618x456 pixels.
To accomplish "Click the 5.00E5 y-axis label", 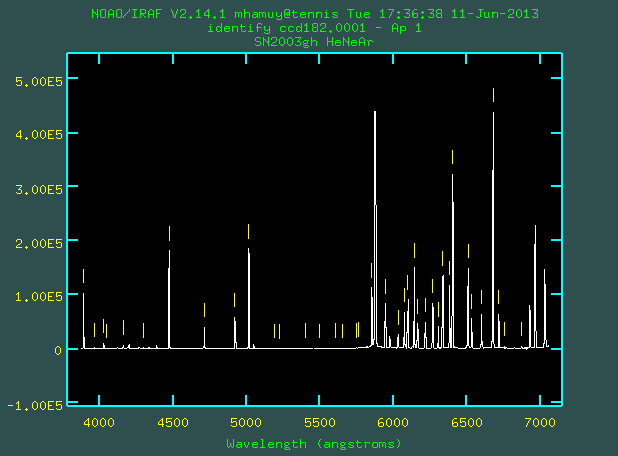I will 39,82.
